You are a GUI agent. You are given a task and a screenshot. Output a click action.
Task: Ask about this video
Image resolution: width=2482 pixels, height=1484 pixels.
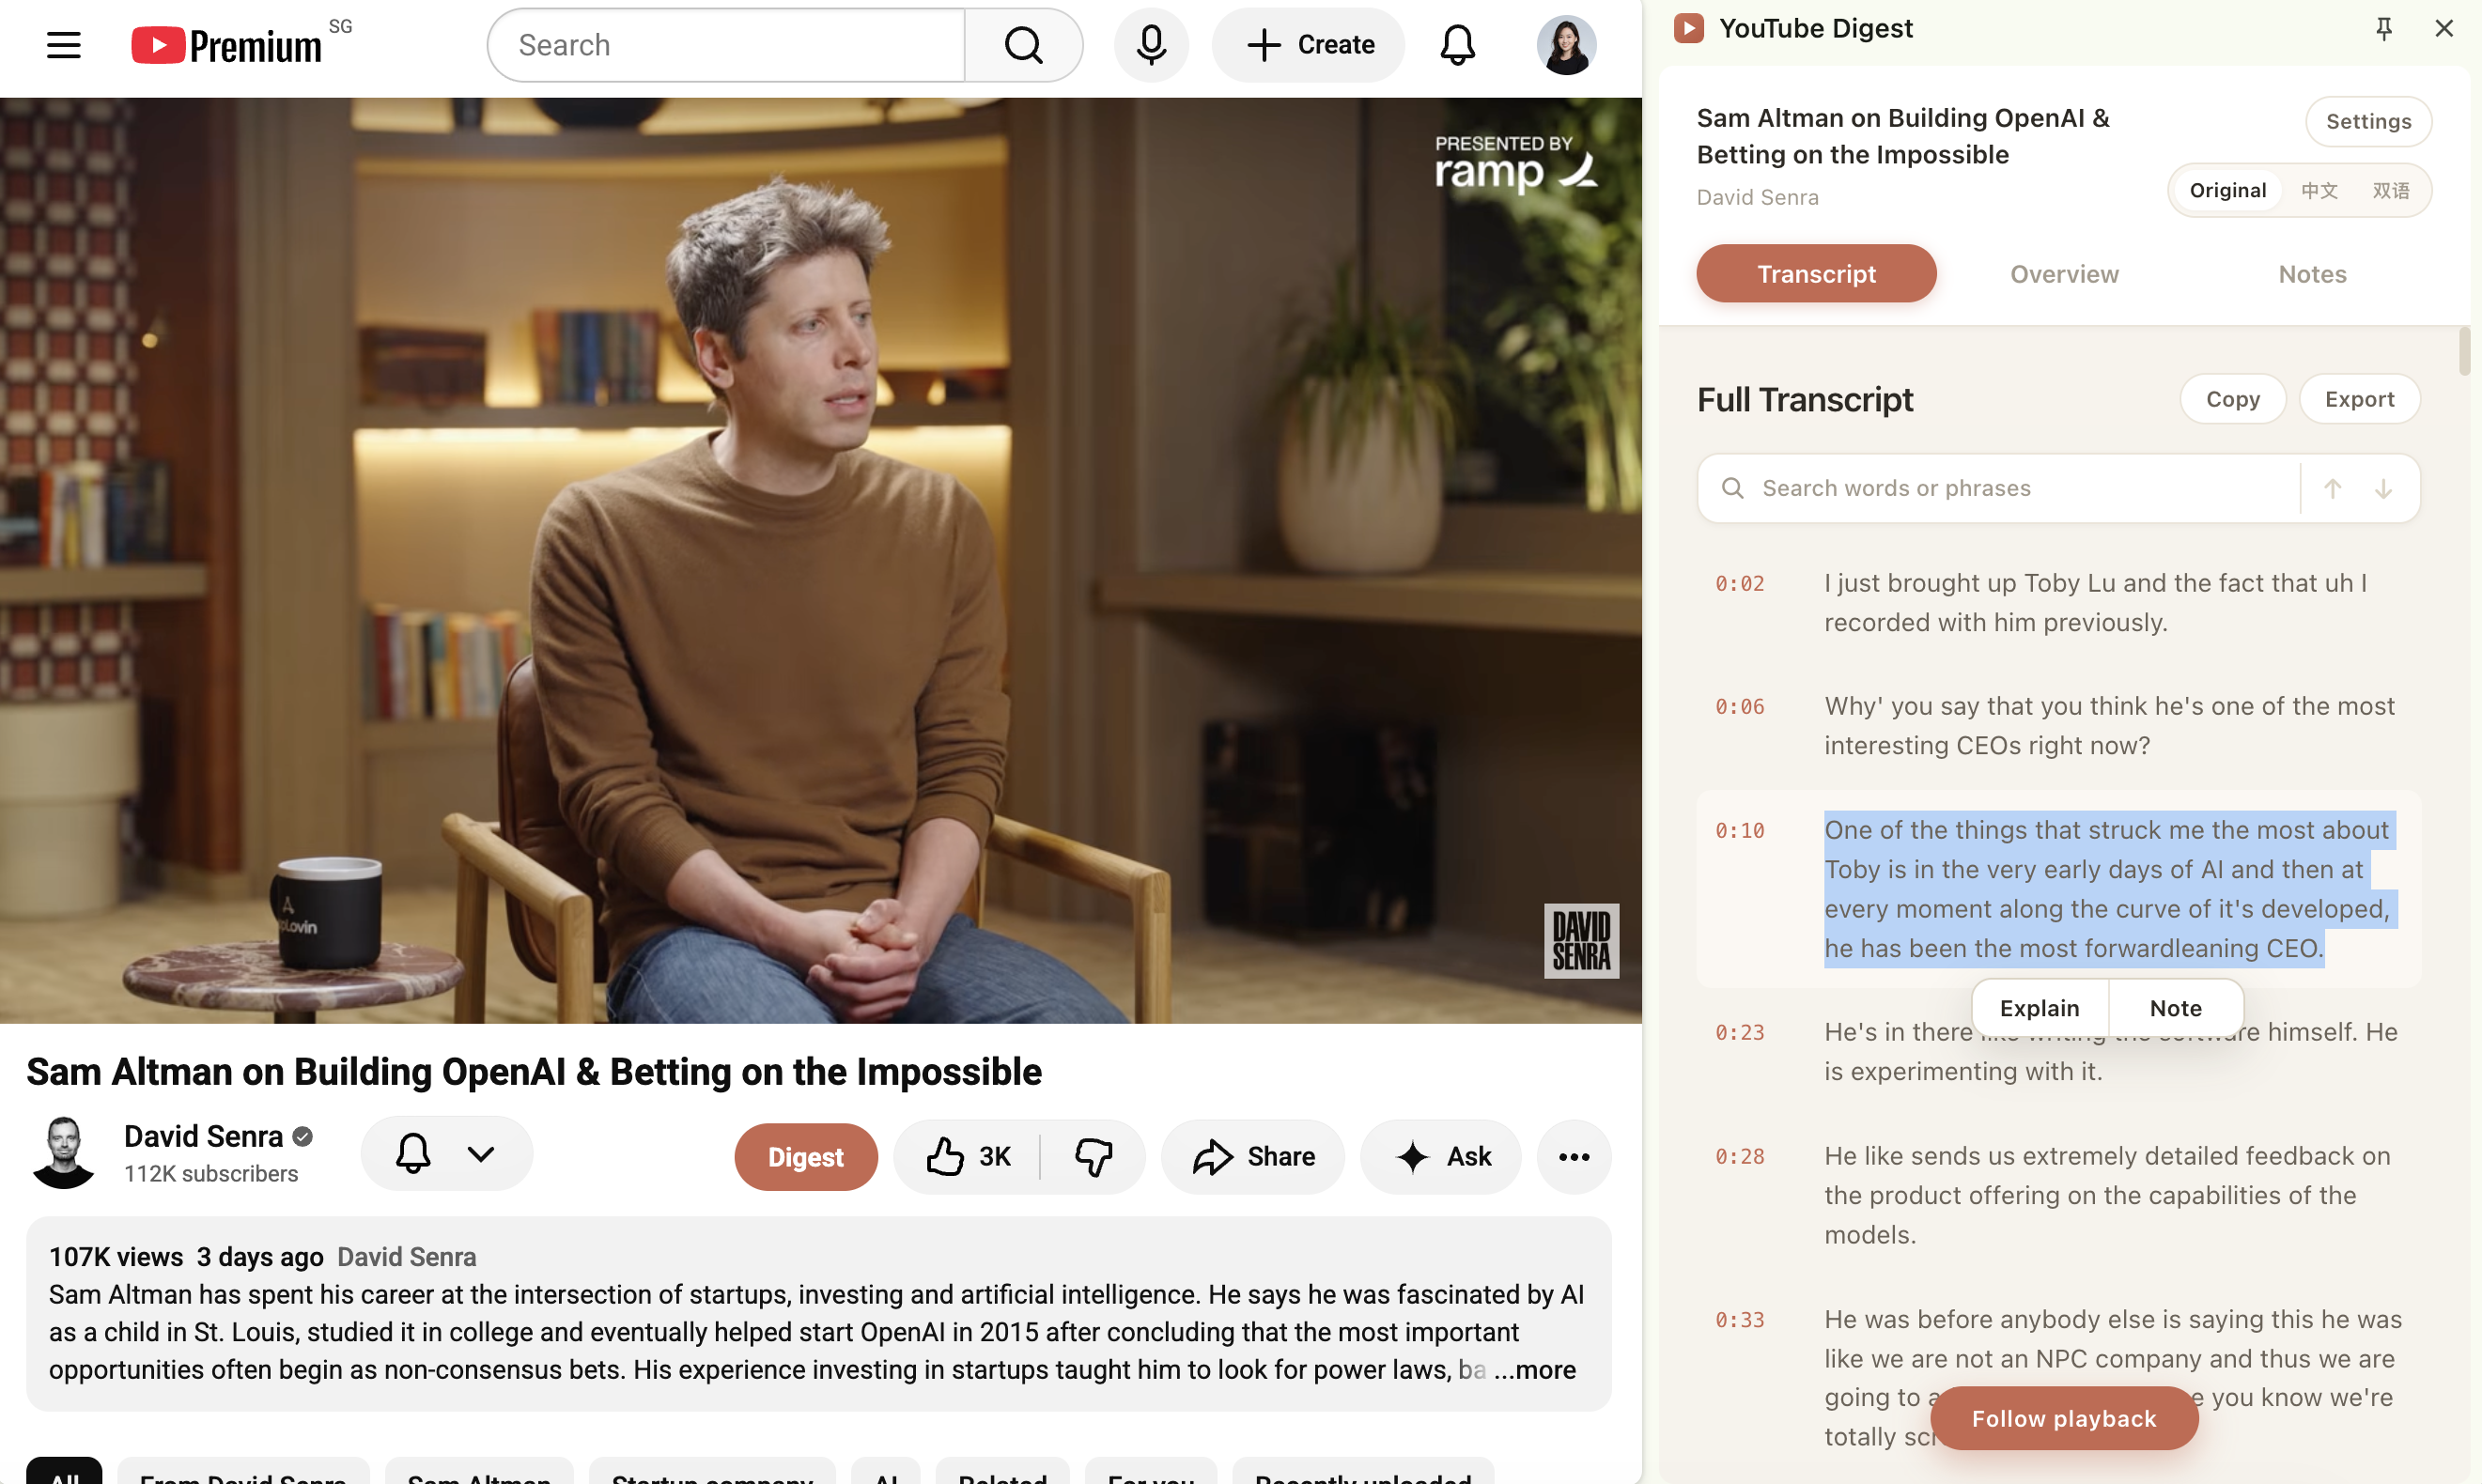tap(1441, 1157)
